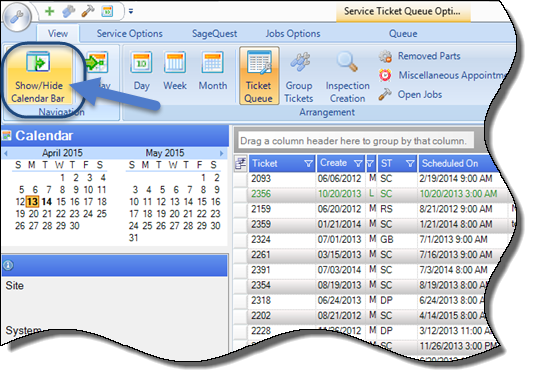Viewport: 533px width, 378px height.
Task: Toggle Show/Hide Calendar Bar
Action: coord(38,76)
